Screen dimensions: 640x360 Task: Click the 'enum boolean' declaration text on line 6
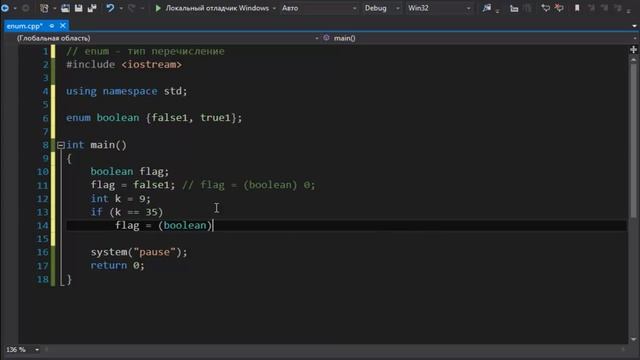tap(102, 118)
